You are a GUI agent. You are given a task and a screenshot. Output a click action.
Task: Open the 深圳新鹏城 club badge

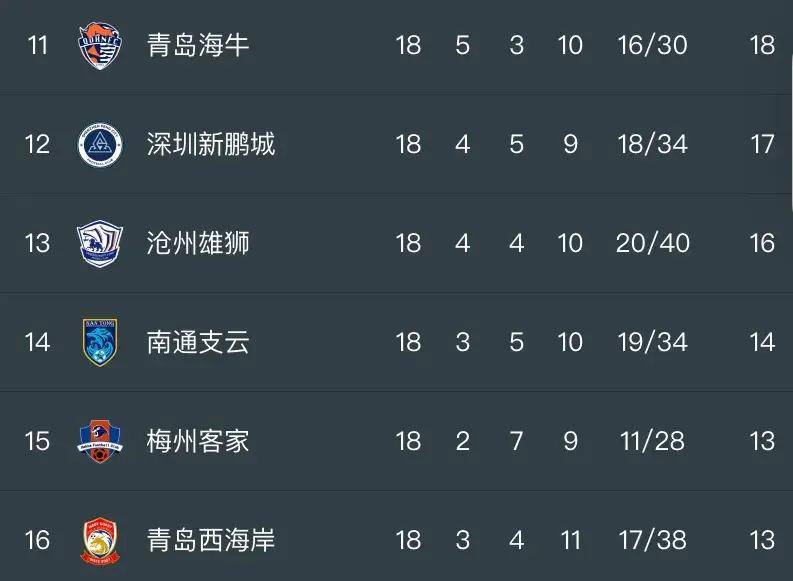(x=100, y=145)
